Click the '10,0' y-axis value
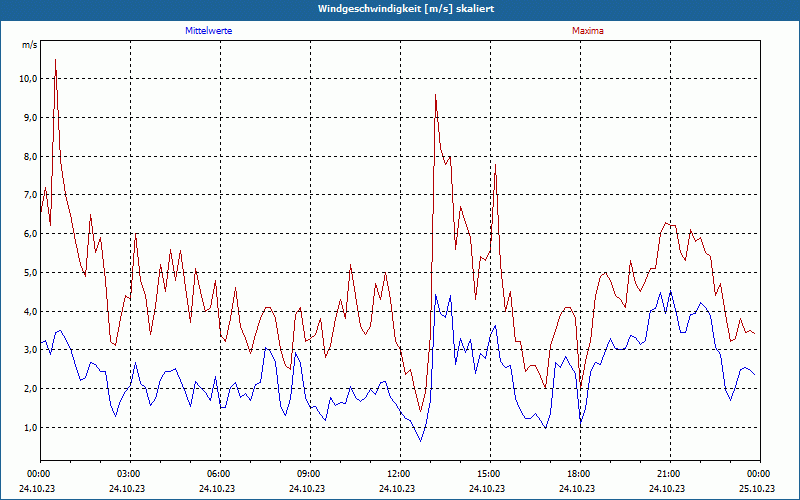Image resolution: width=800 pixels, height=500 pixels. click(x=29, y=79)
